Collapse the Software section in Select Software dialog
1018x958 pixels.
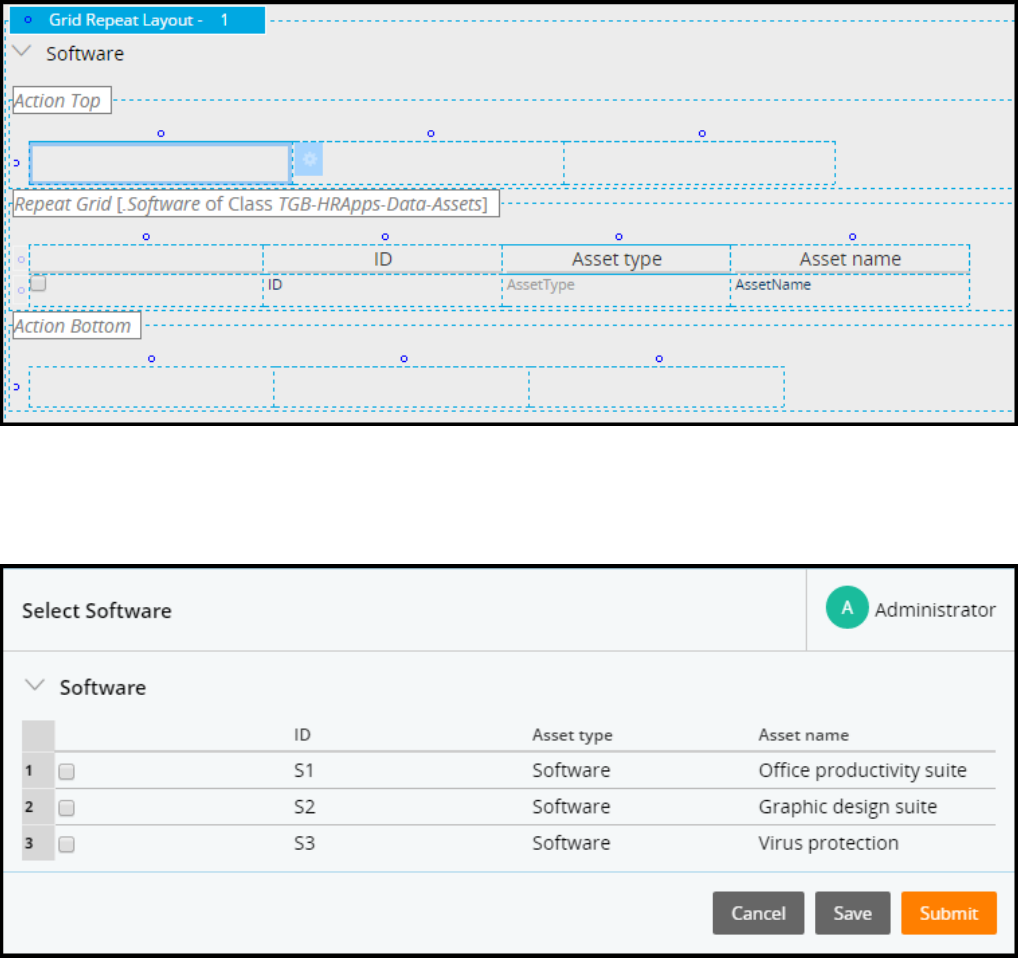pyautogui.click(x=35, y=686)
